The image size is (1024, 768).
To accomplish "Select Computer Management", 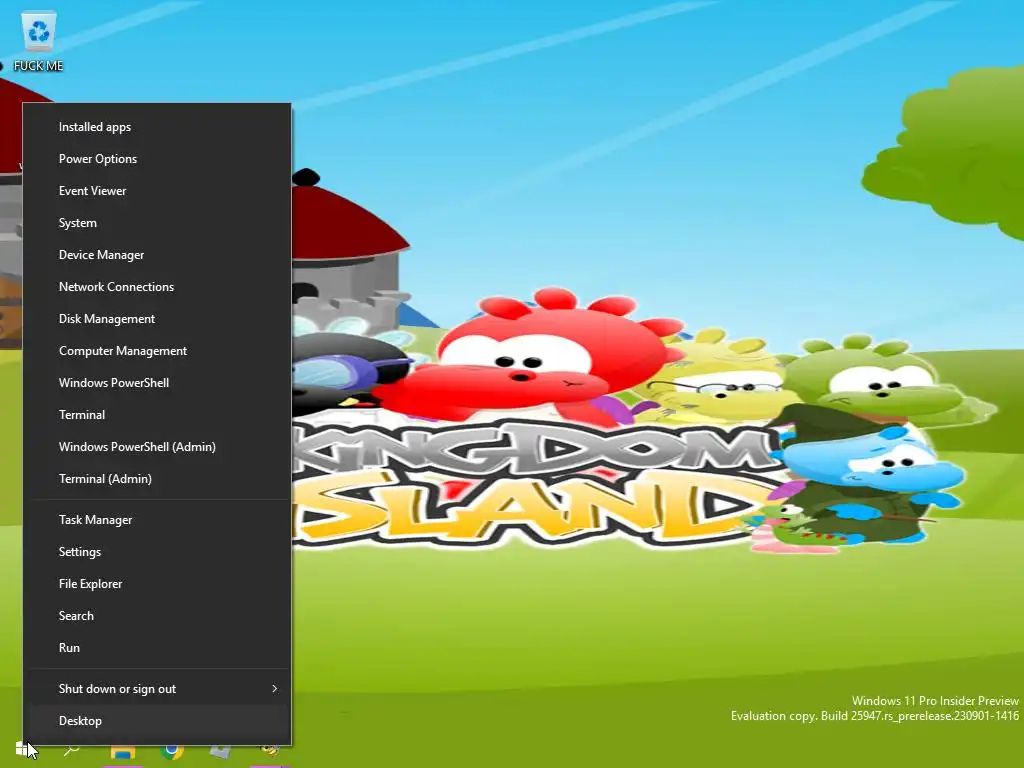I will click(x=157, y=351).
